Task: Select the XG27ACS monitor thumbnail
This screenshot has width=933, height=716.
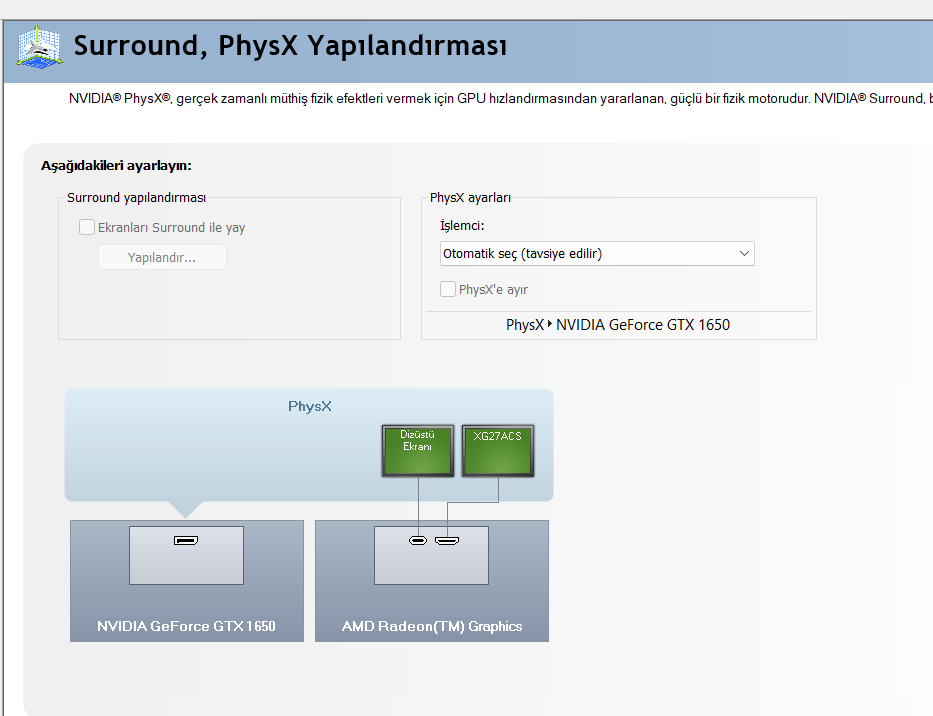Action: [x=497, y=451]
